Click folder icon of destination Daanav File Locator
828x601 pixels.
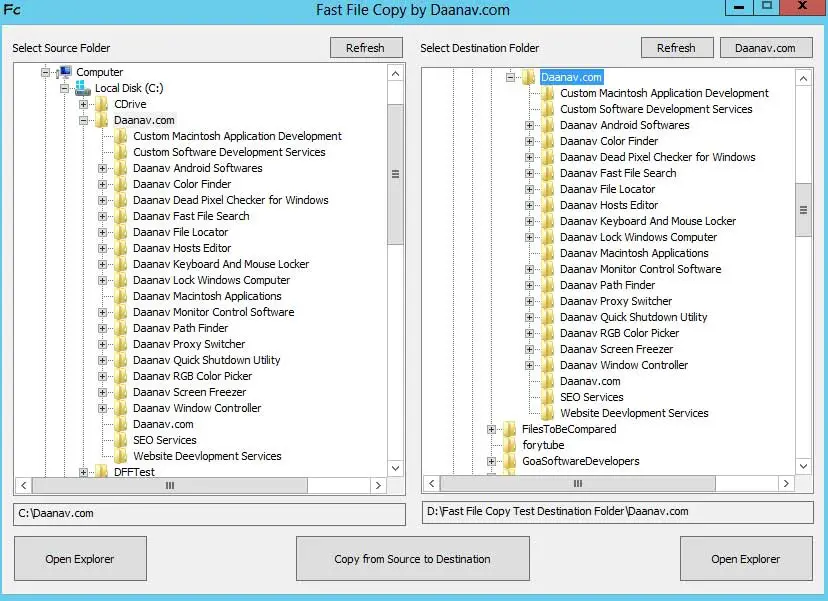tap(548, 189)
